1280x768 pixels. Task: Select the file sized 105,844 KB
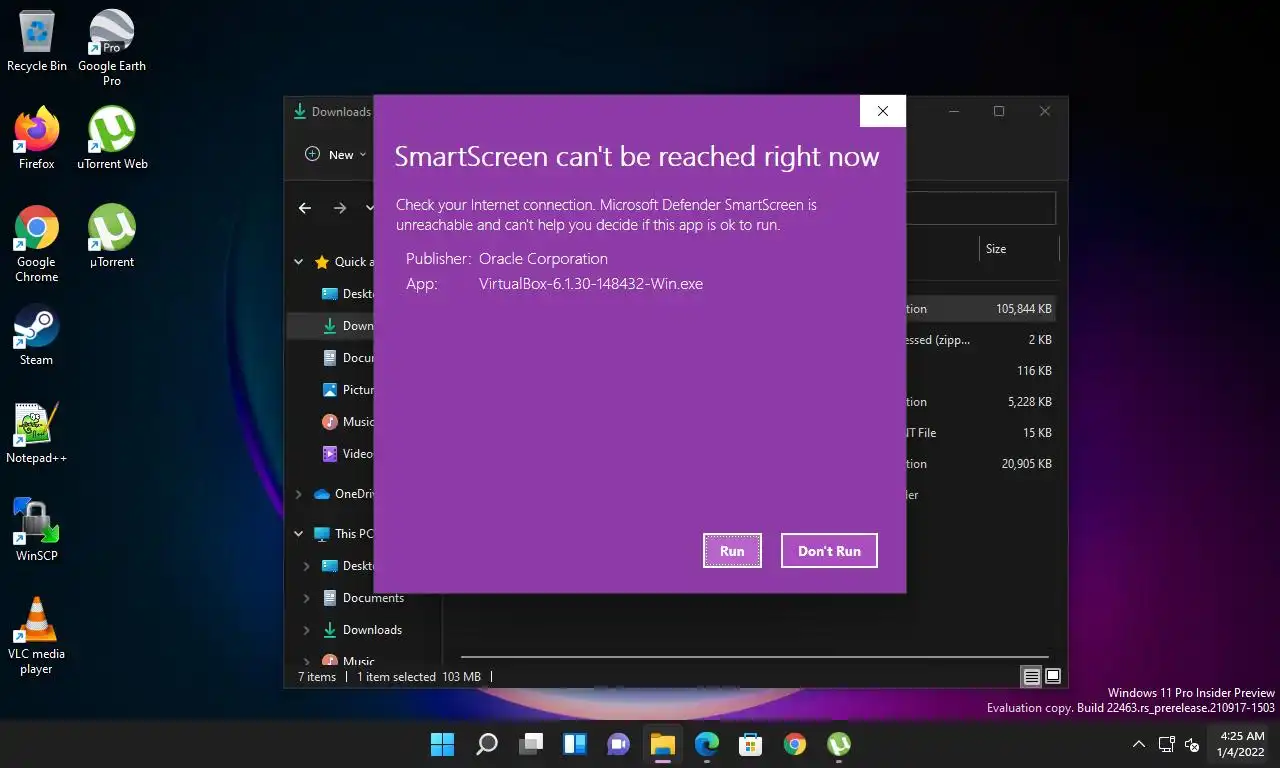coord(980,309)
